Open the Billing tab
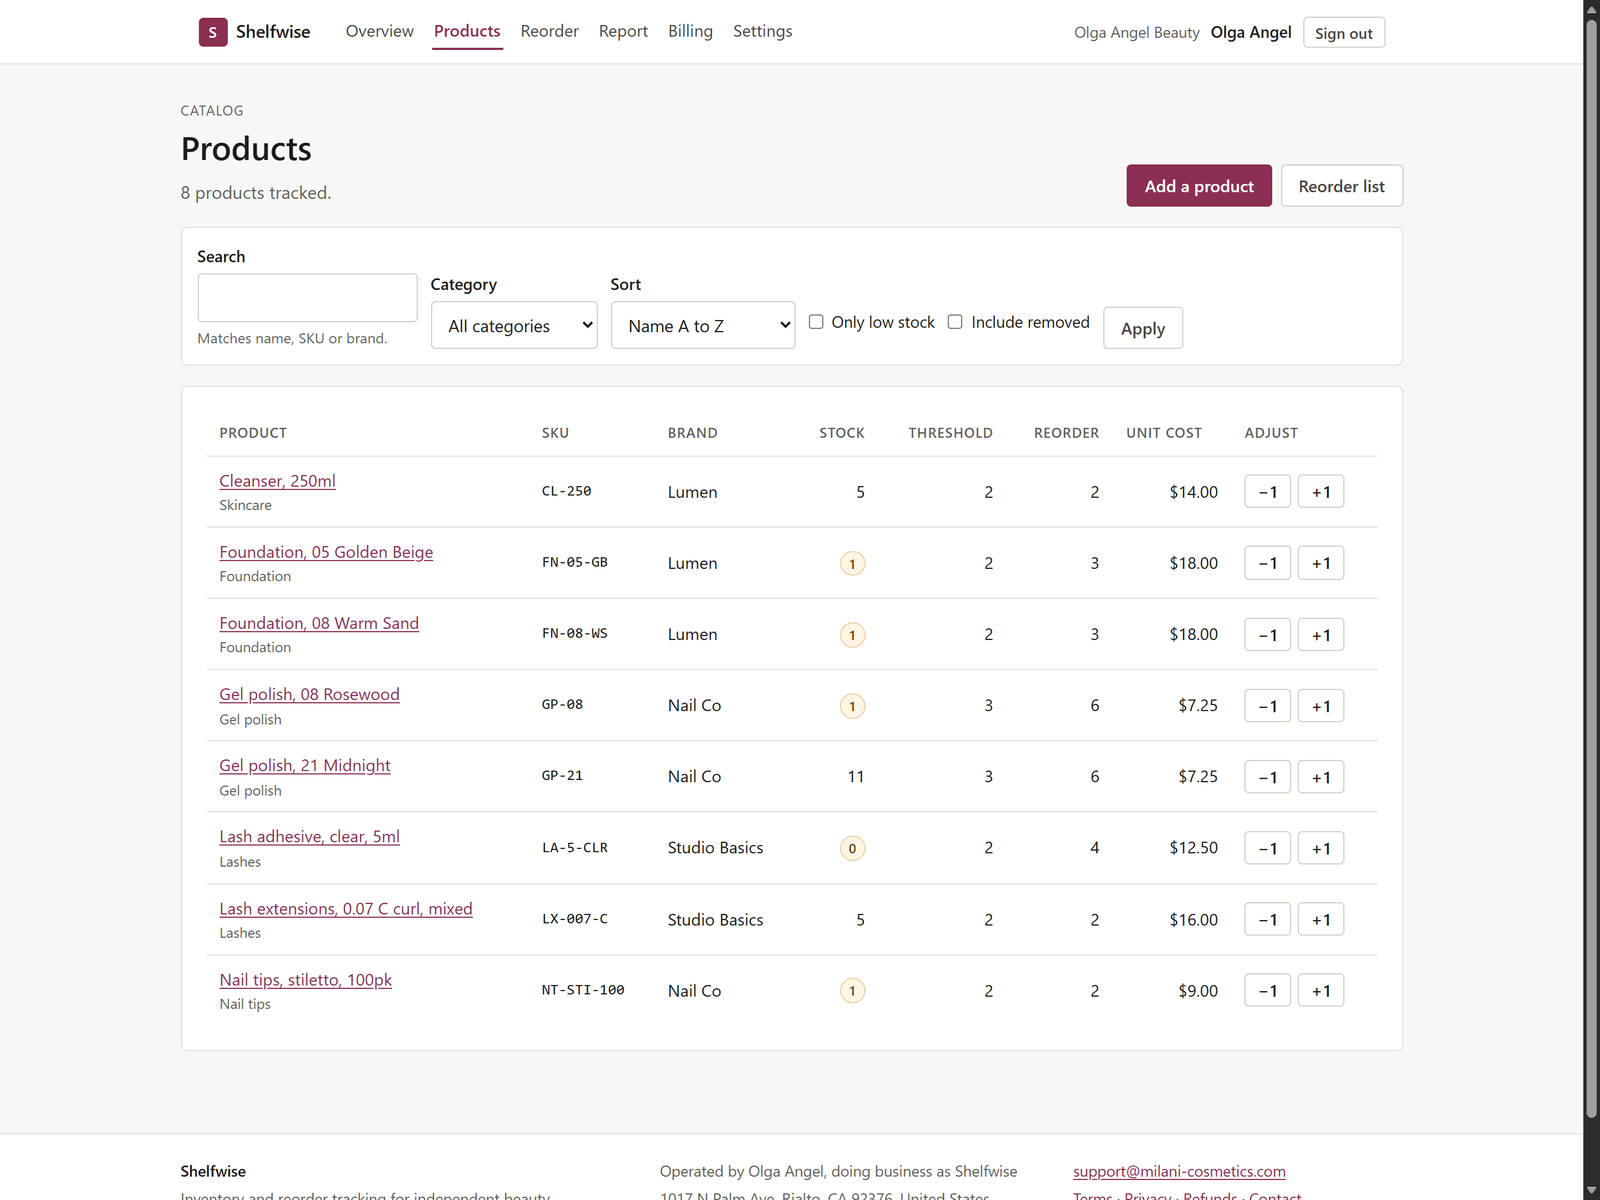This screenshot has width=1600, height=1200. click(690, 31)
